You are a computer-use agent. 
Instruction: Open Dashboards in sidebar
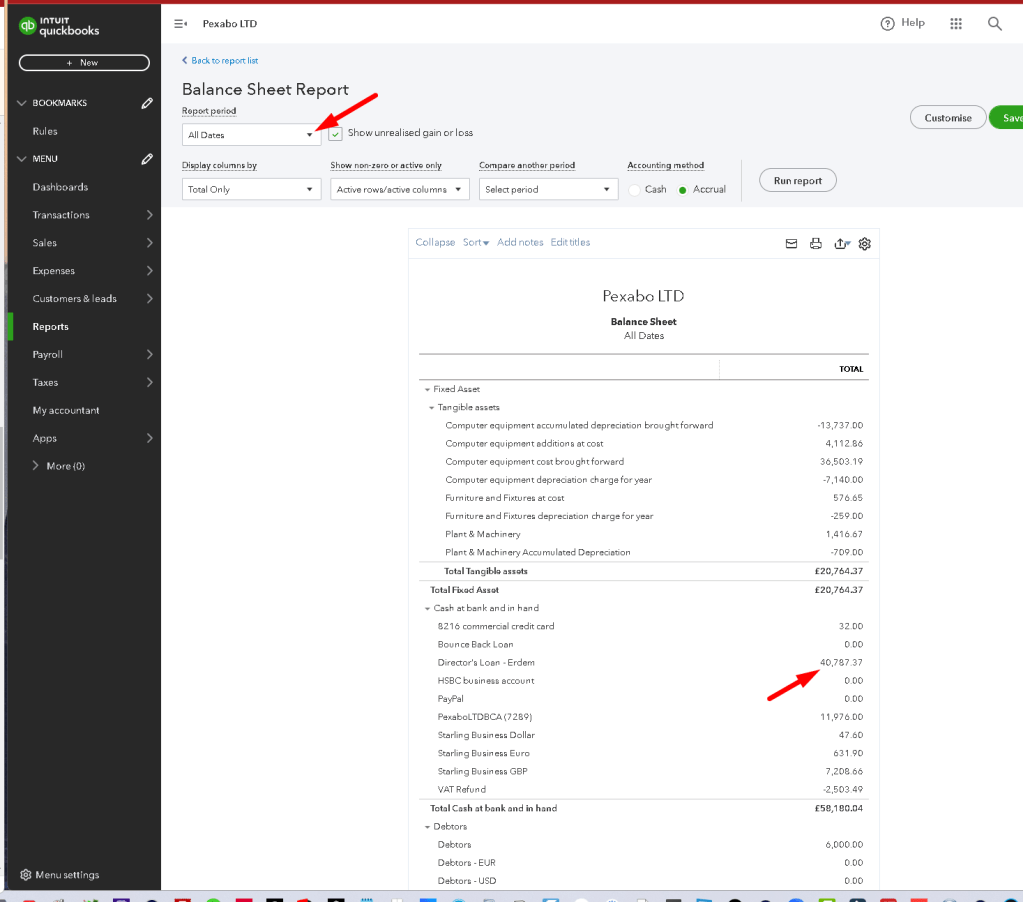tap(60, 187)
